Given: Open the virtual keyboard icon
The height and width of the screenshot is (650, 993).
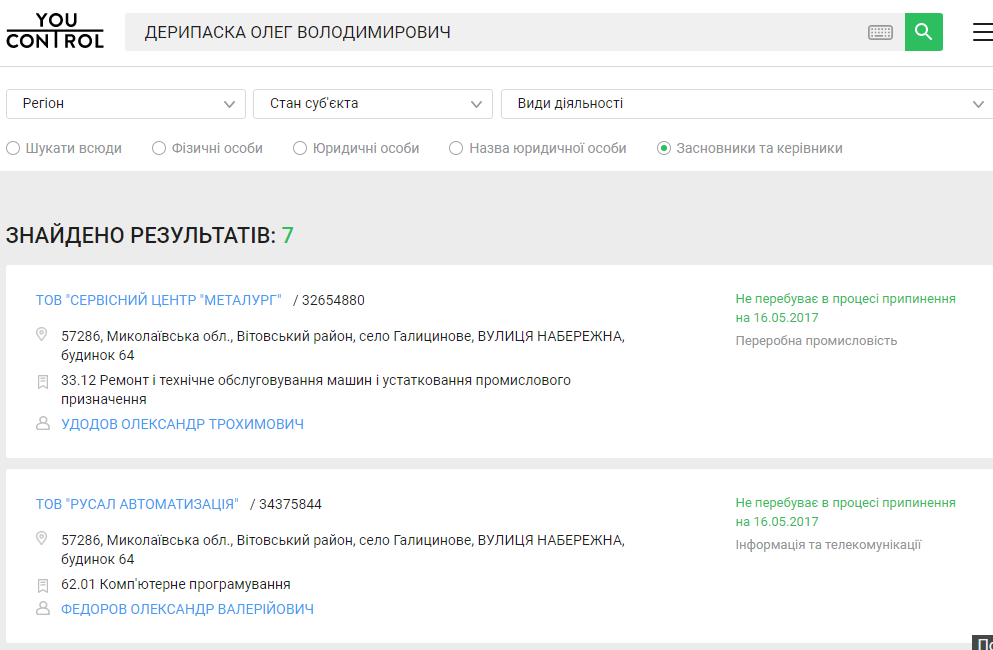Looking at the screenshot, I should (x=880, y=33).
